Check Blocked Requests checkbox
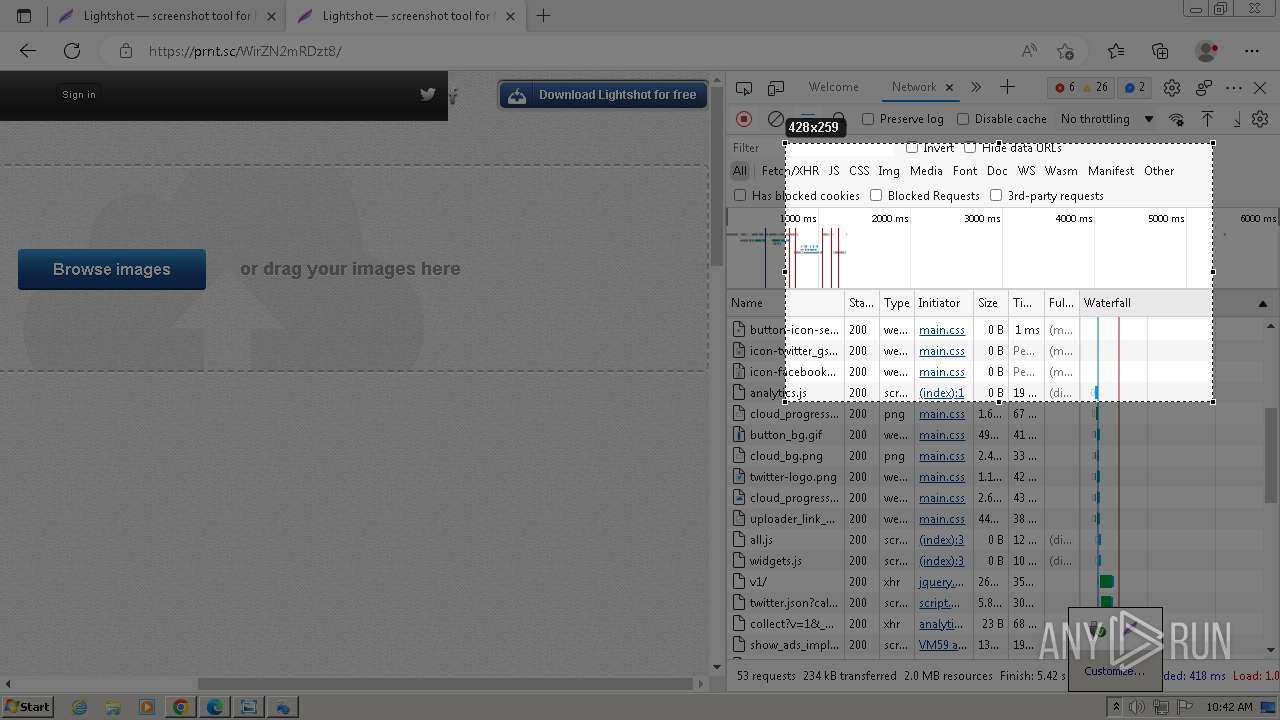This screenshot has width=1280, height=720. tap(876, 196)
